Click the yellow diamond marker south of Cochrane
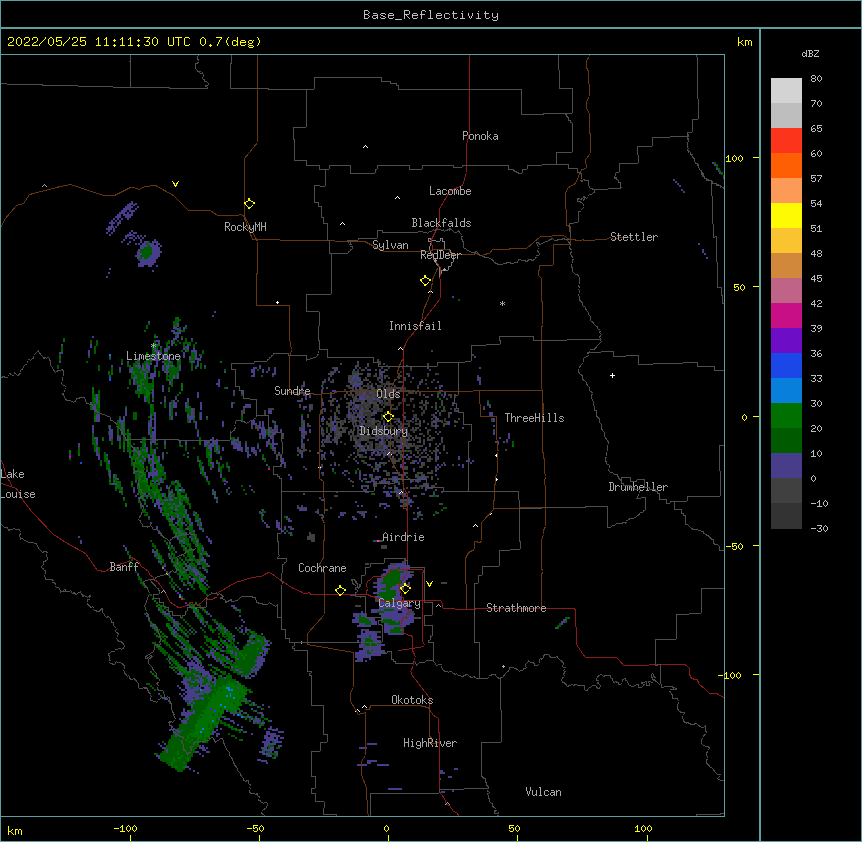The height and width of the screenshot is (842, 862). tap(340, 590)
